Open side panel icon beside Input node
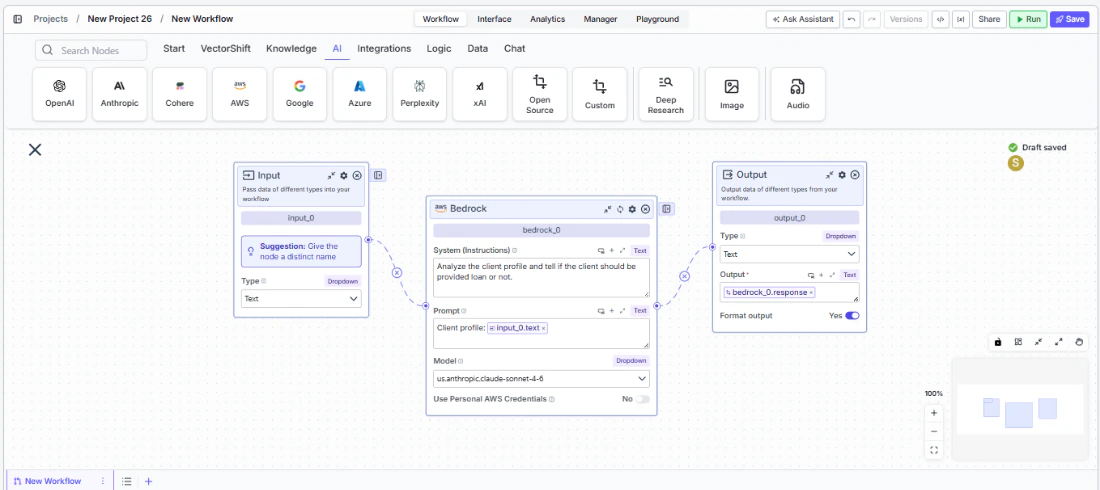The width and height of the screenshot is (1100, 490). coord(378,175)
